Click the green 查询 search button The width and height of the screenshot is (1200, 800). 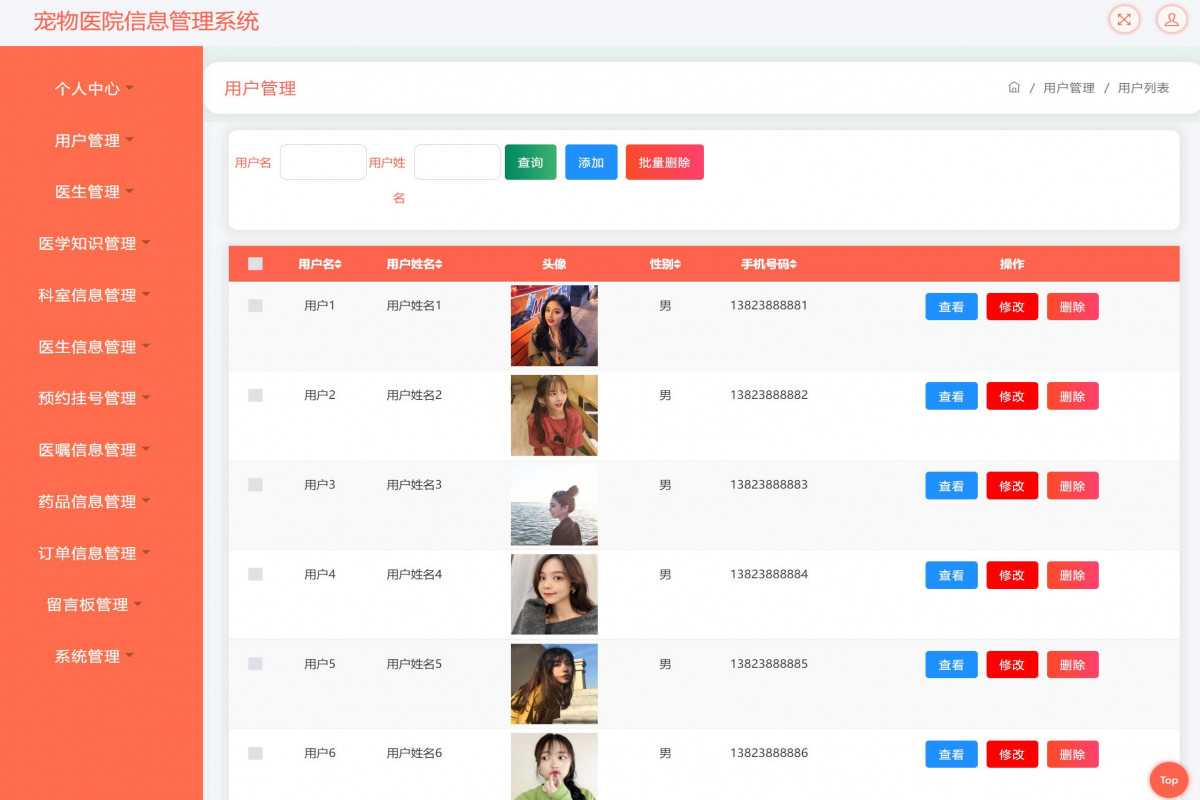pyautogui.click(x=530, y=163)
